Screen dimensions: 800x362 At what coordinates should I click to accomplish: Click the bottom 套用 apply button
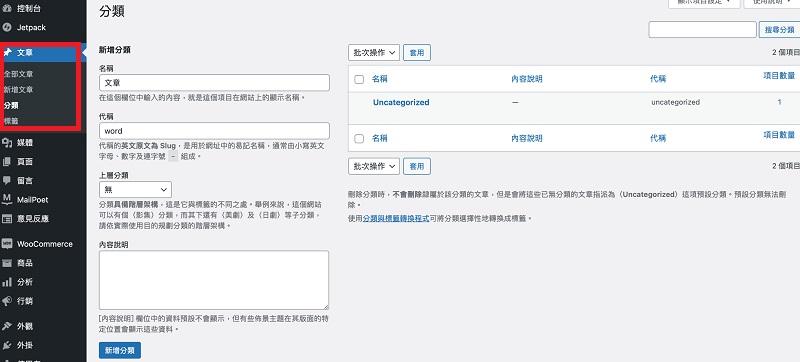click(417, 166)
